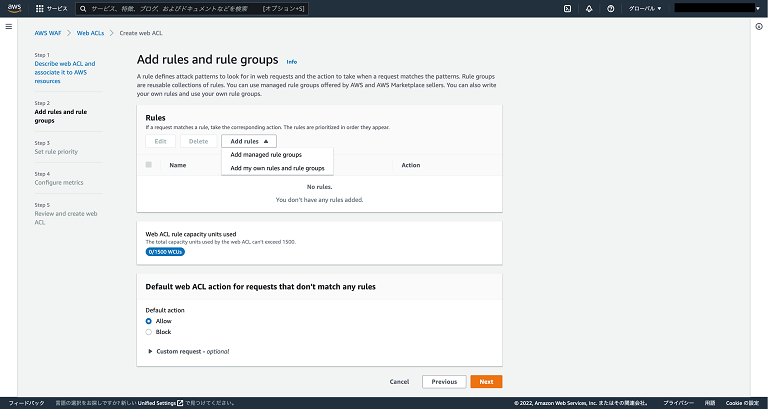The width and height of the screenshot is (768, 409).
Task: Click the 0/1500 WCUs capacity indicator
Action: point(165,251)
